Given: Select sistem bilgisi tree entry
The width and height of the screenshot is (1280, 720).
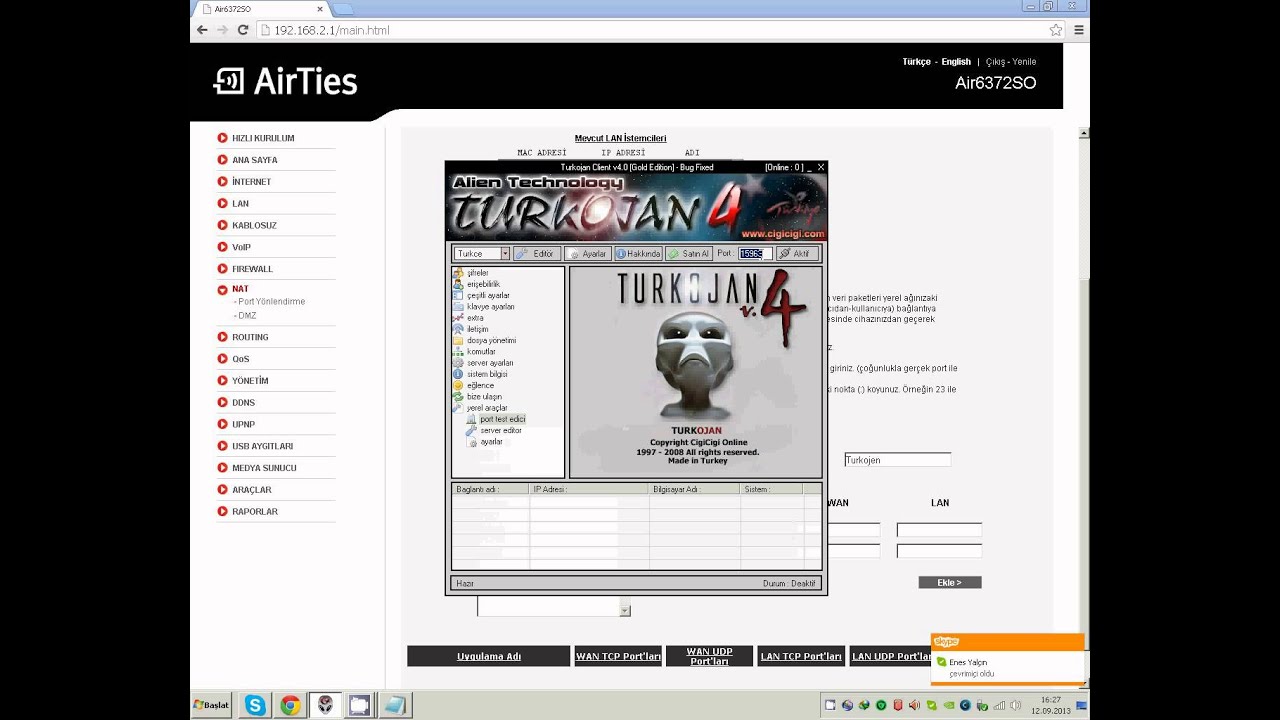Looking at the screenshot, I should pos(487,374).
